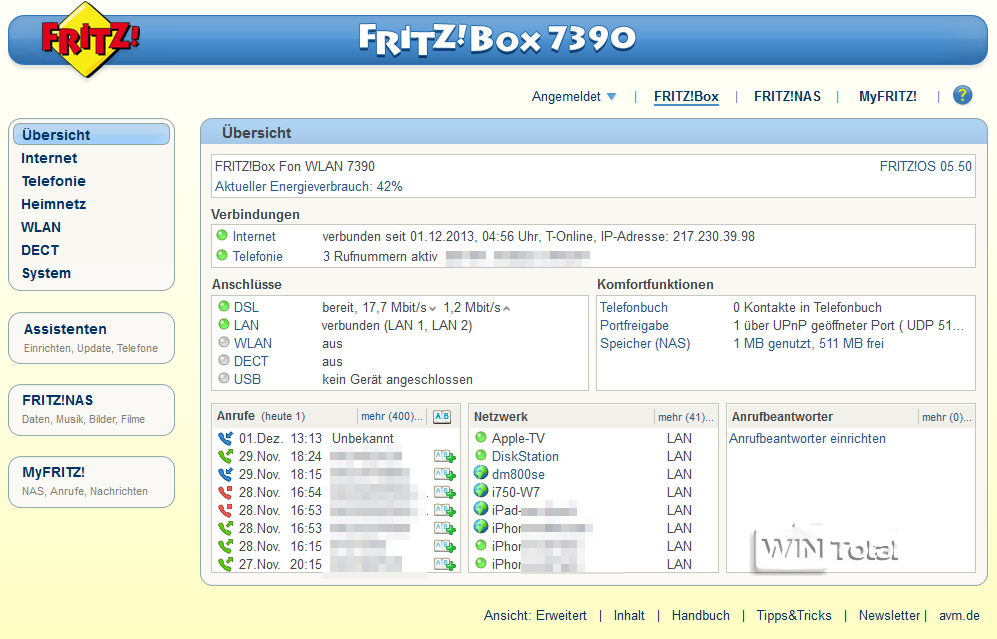Click green status dot beside Apple-TV
997x639 pixels.
pyautogui.click(x=481, y=437)
